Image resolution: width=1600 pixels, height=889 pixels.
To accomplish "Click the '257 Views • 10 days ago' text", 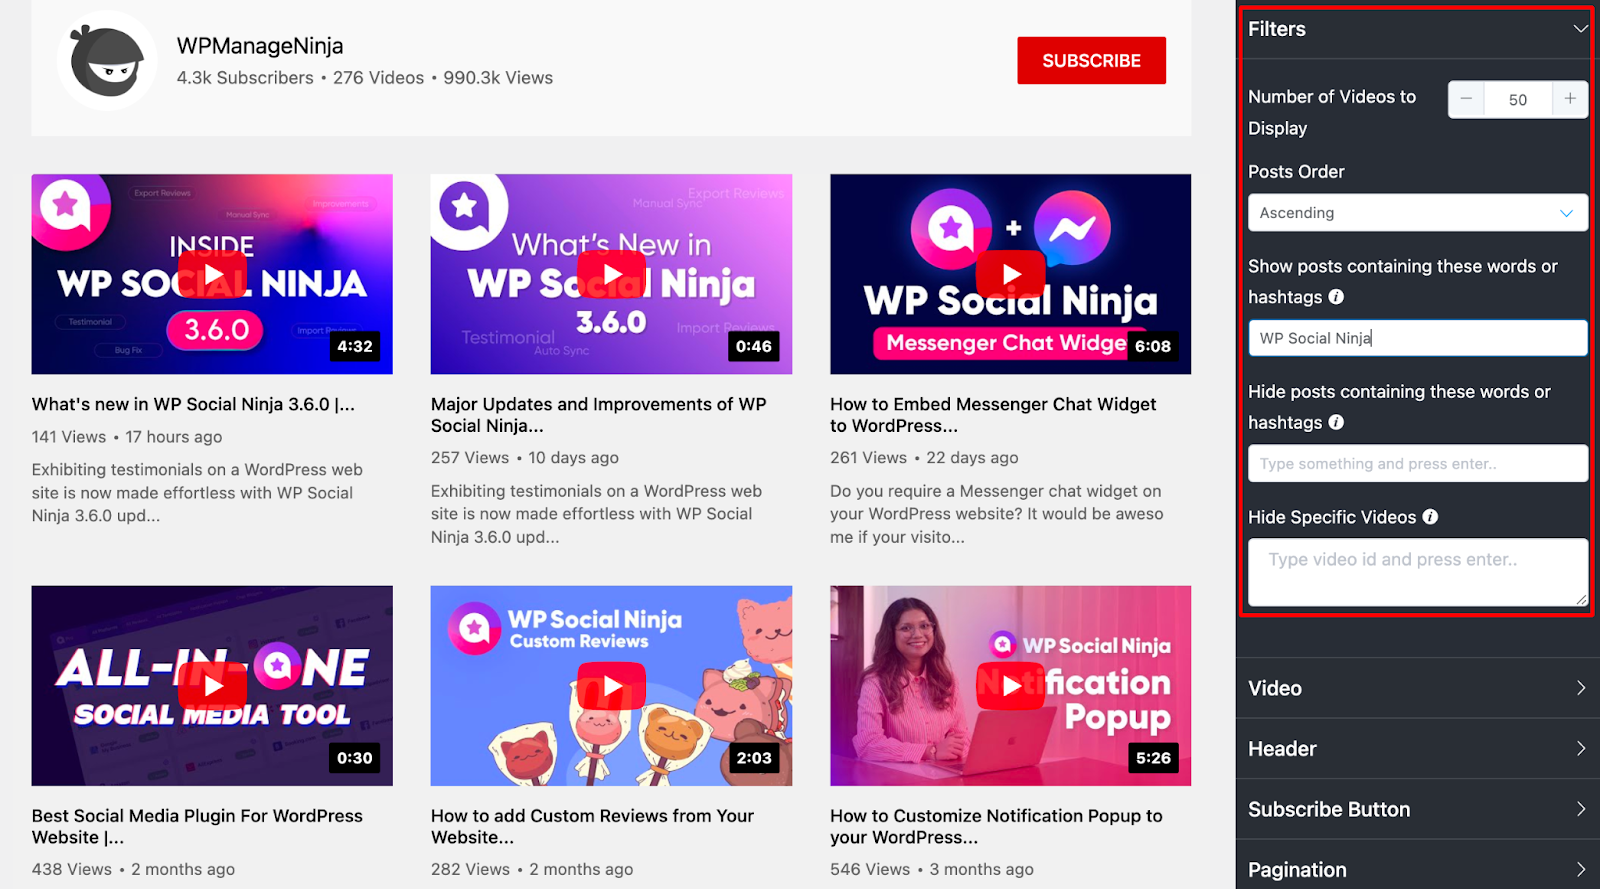I will pos(525,458).
